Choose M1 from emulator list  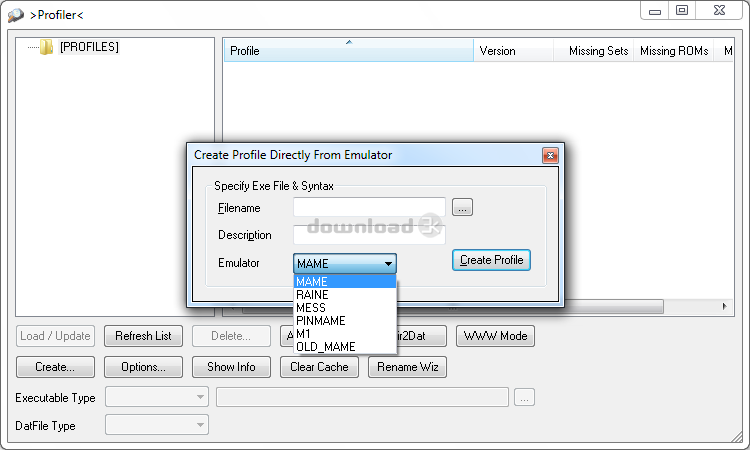pos(345,333)
